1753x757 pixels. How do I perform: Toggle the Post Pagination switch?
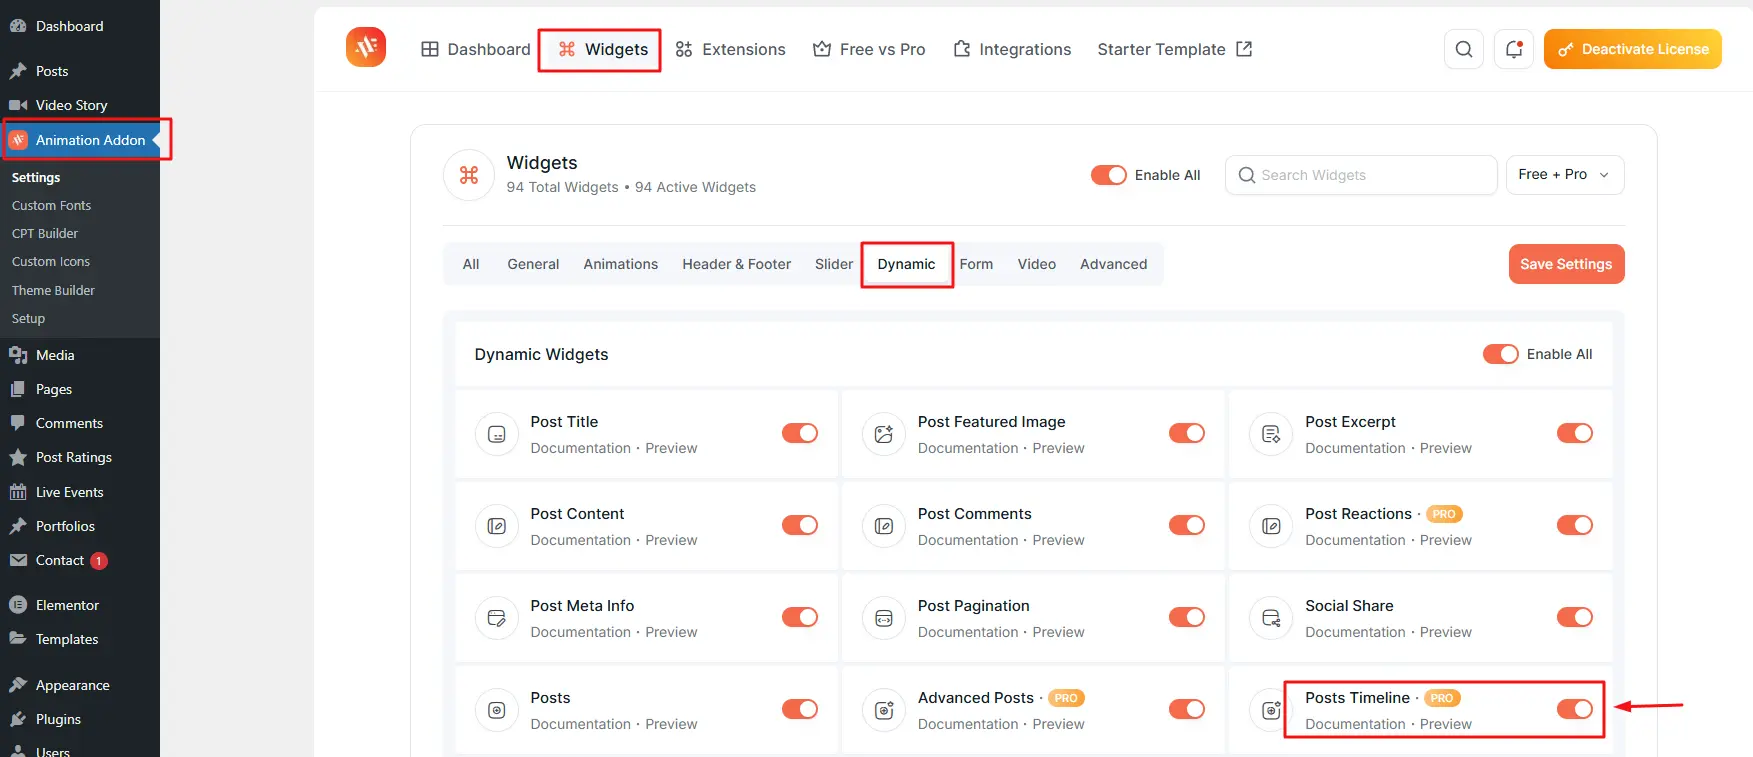pyautogui.click(x=1187, y=617)
